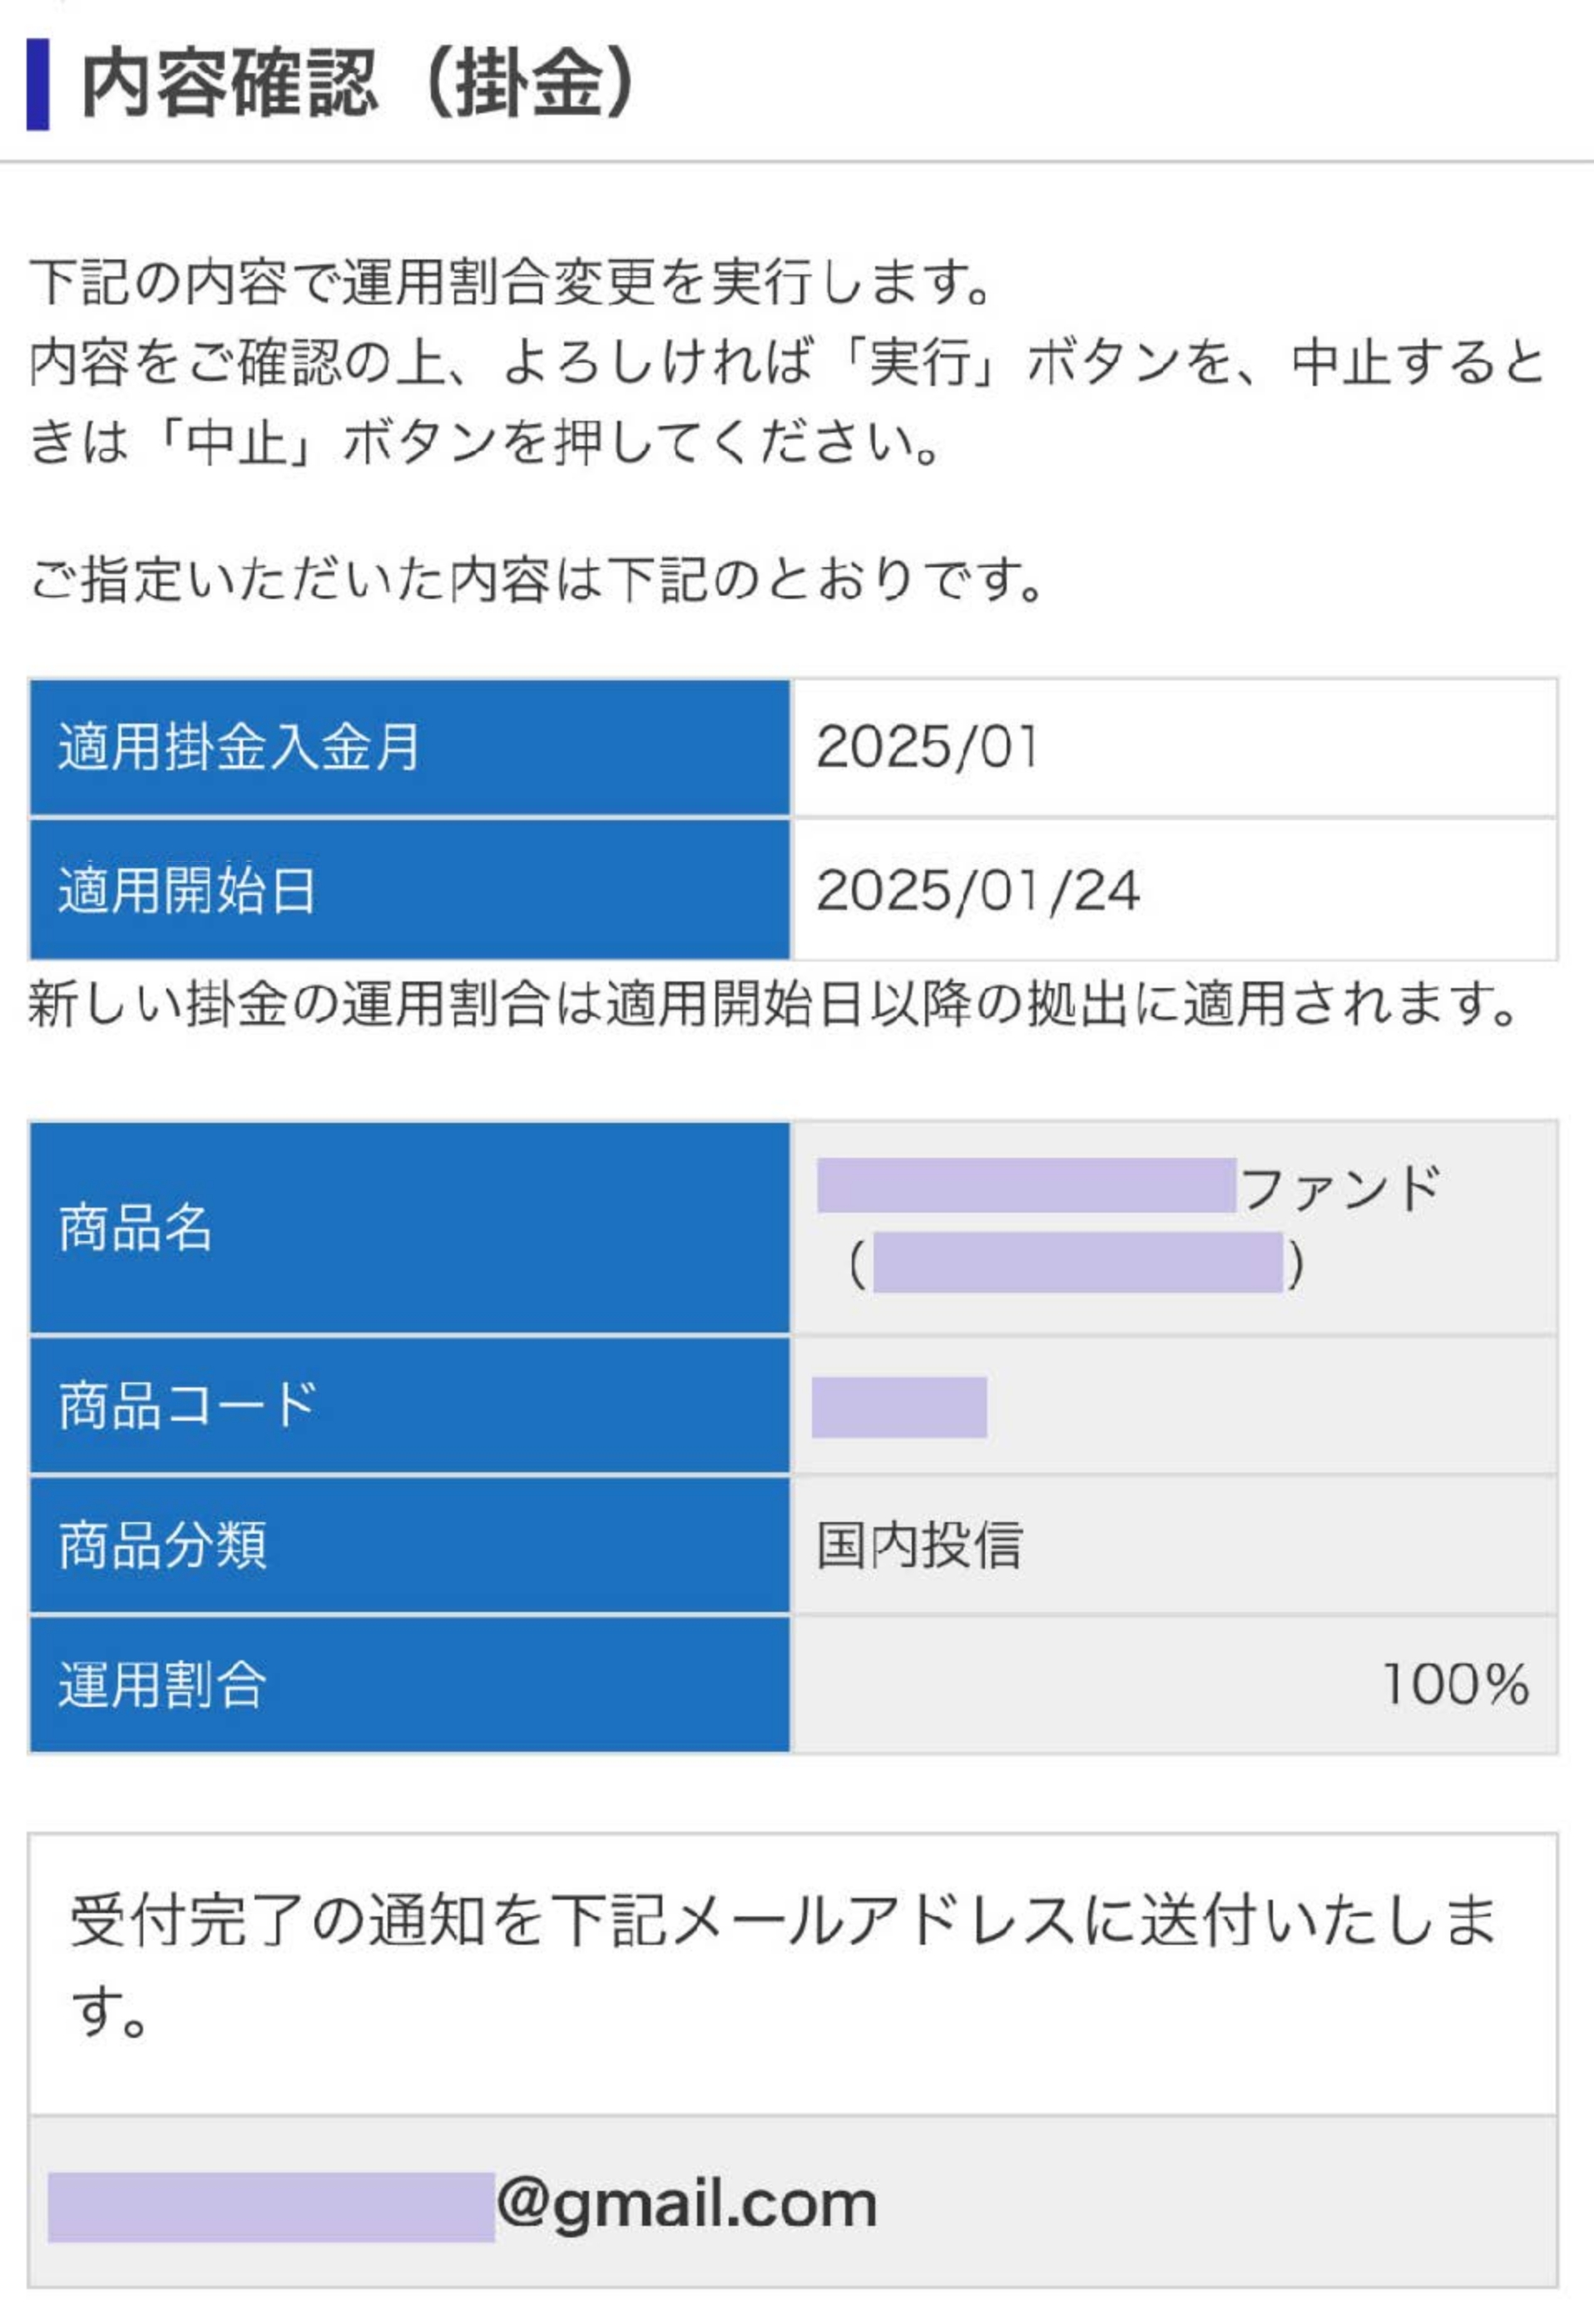Click the parenthesized product sub-name
This screenshot has height=2324, width=1594.
(x=1077, y=1264)
